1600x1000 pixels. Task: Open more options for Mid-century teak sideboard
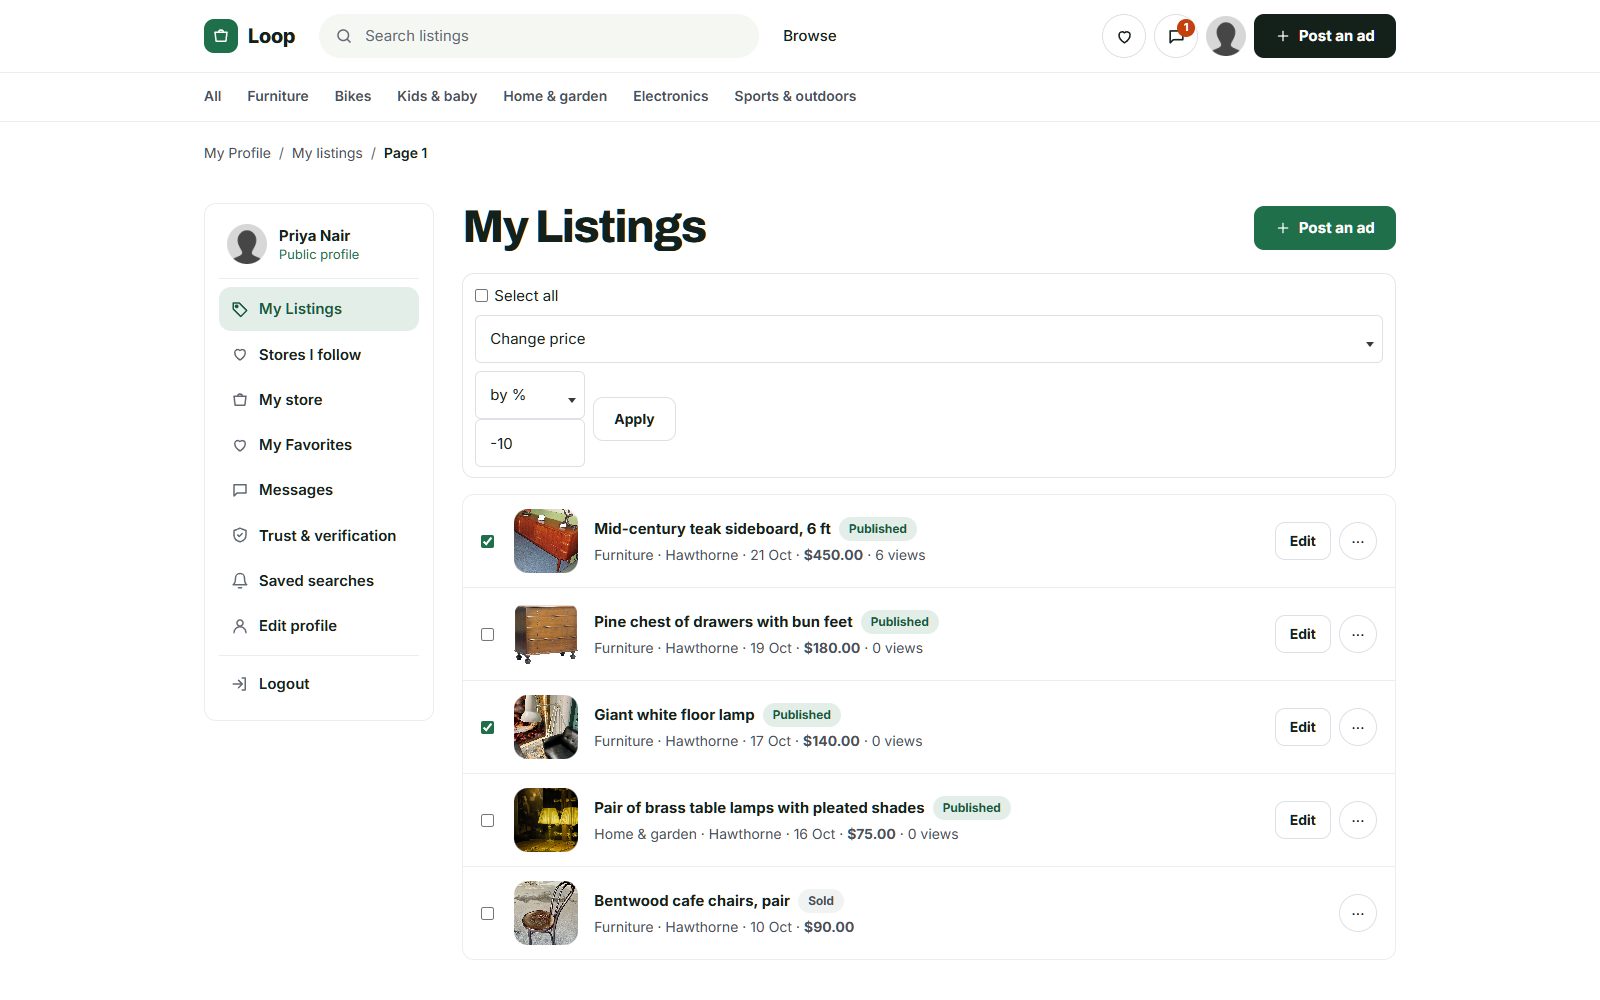tap(1358, 541)
